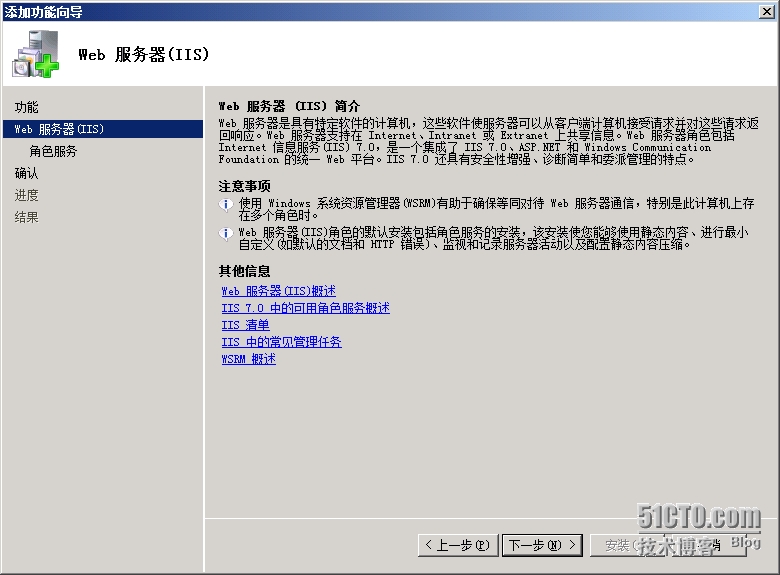Click the 注意事项 heading
780x575 pixels.
point(244,186)
